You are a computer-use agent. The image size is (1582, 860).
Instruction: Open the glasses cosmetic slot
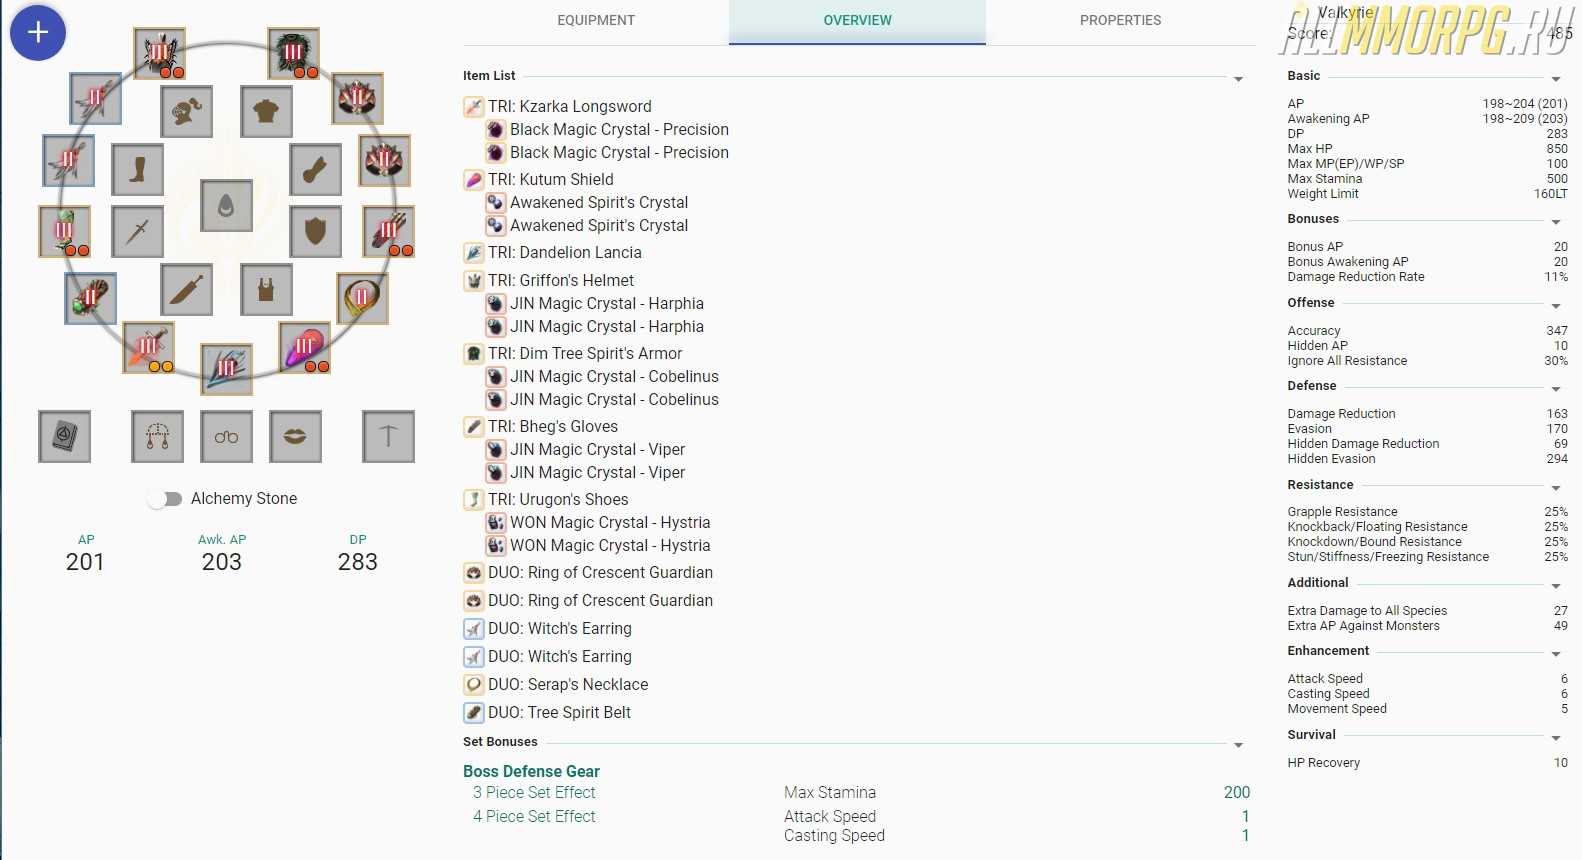tap(226, 436)
